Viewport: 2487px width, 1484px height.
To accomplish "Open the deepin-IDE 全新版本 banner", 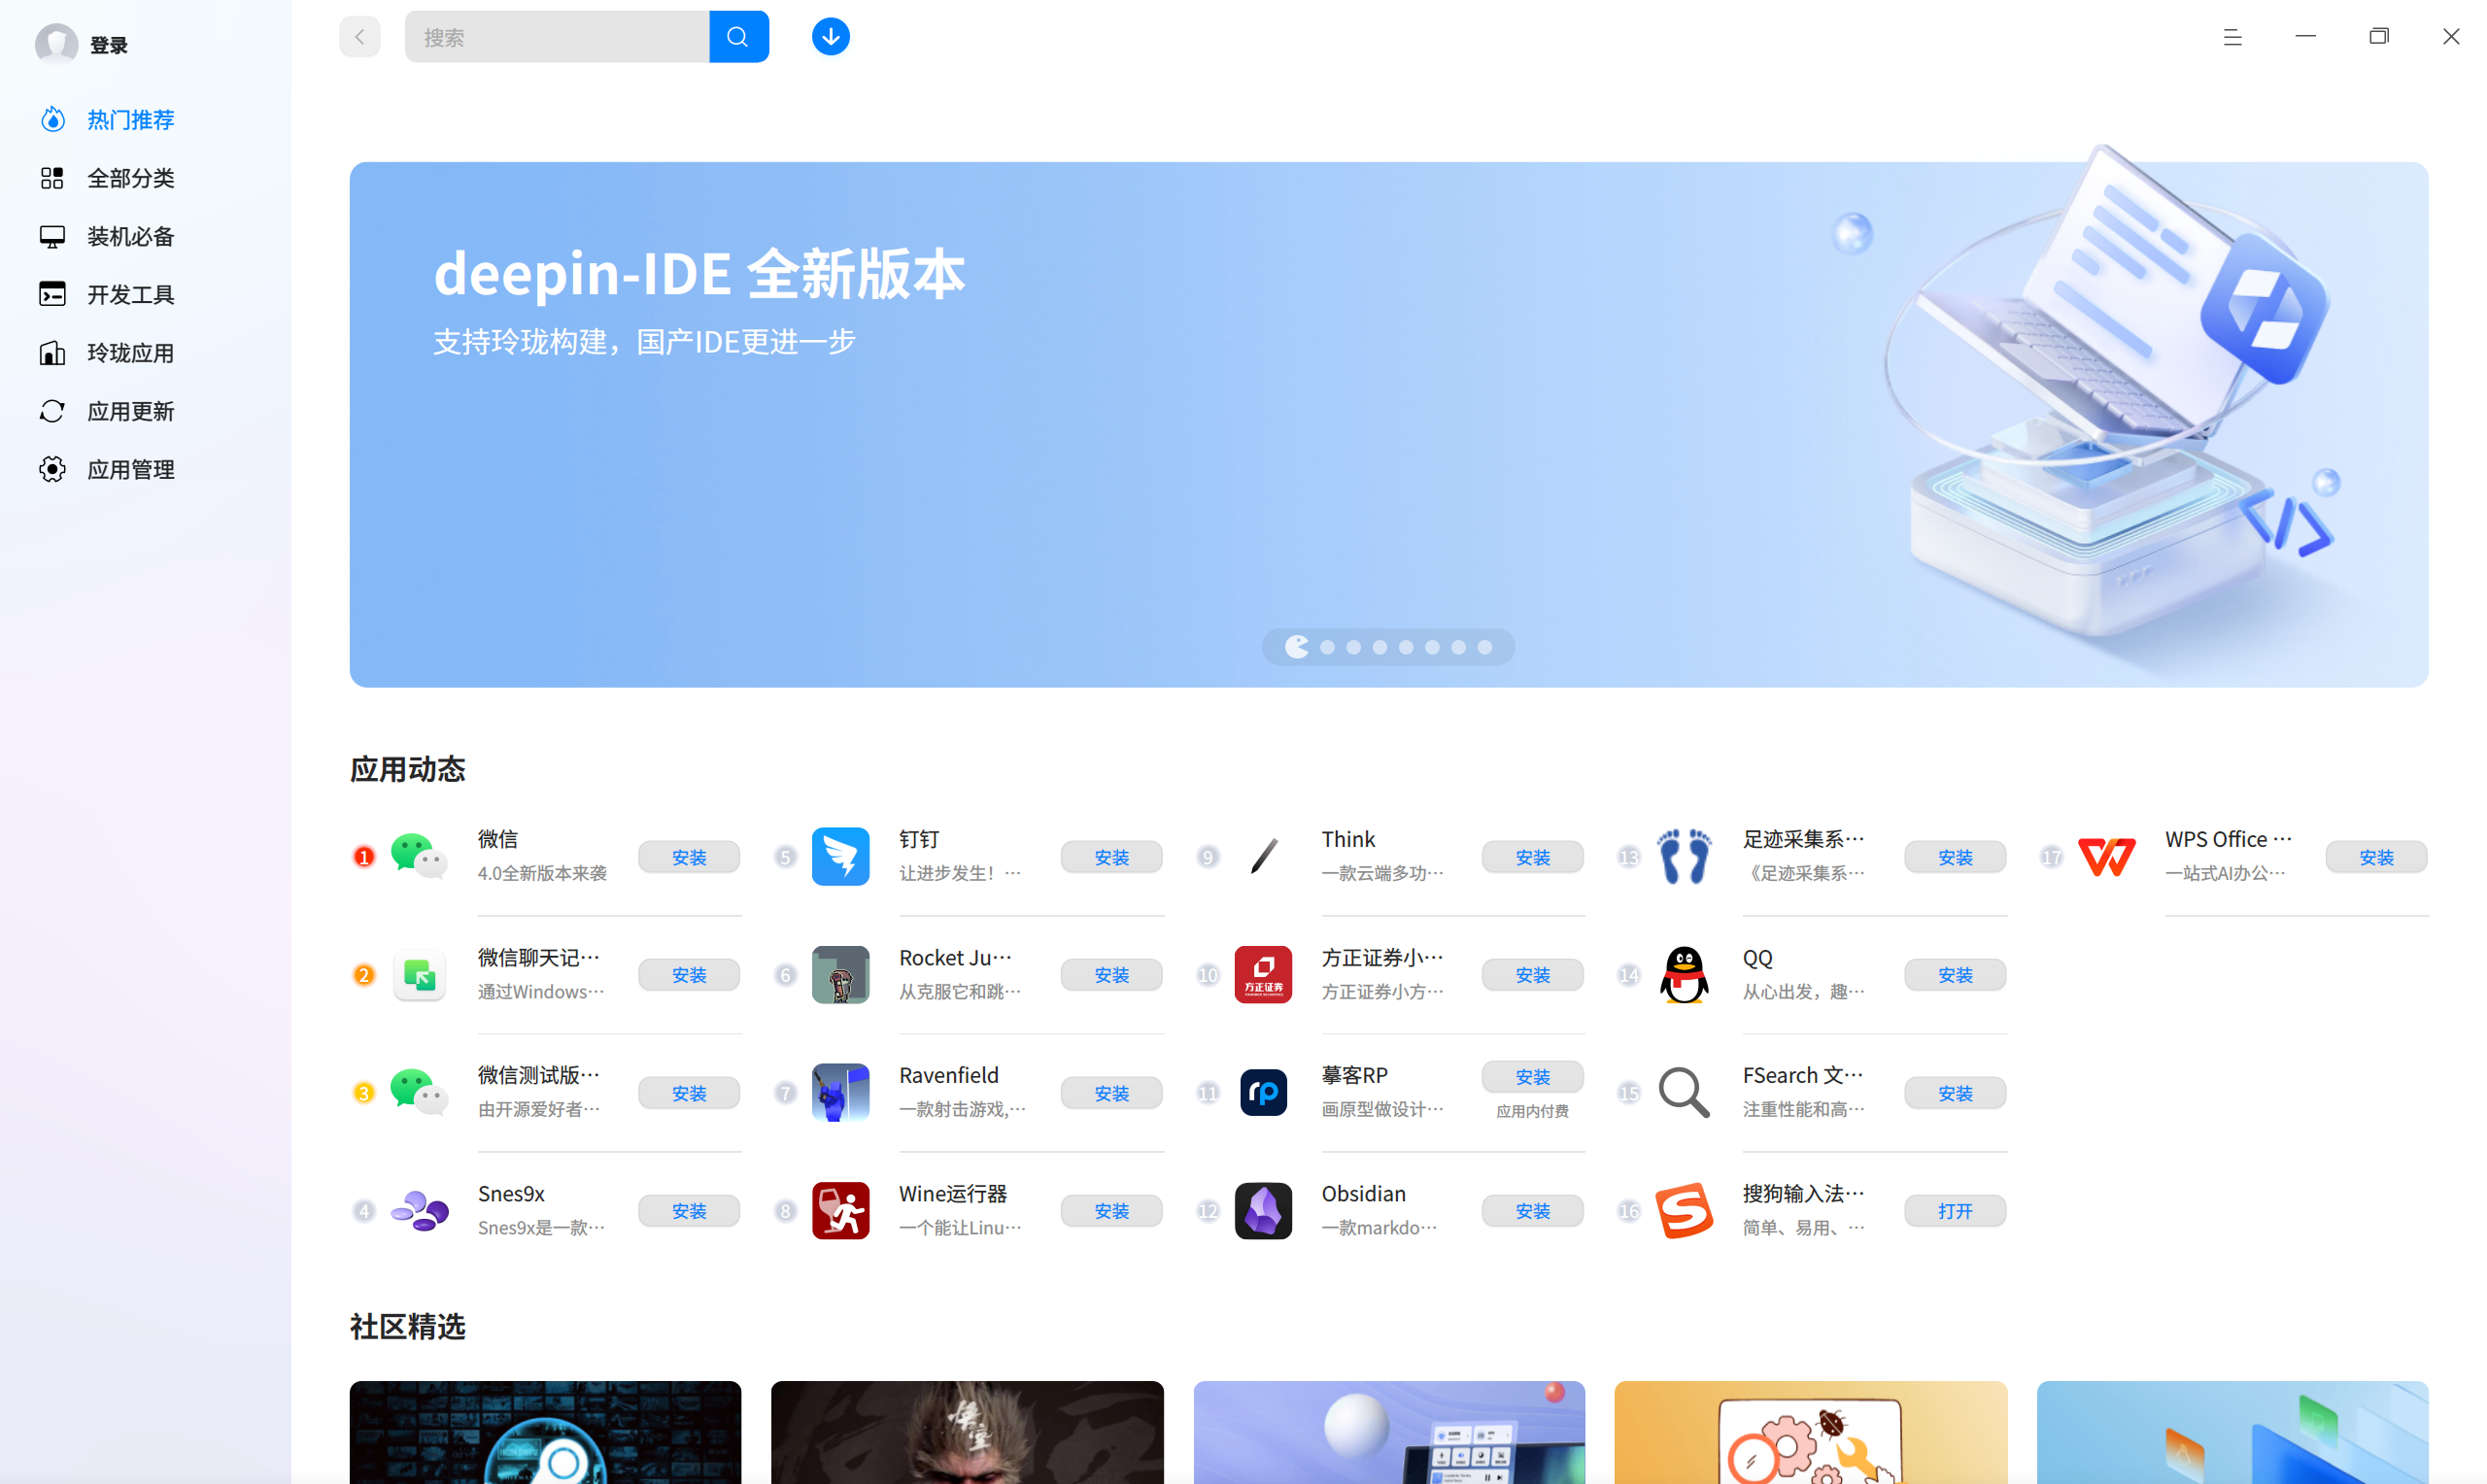I will click(x=1388, y=424).
